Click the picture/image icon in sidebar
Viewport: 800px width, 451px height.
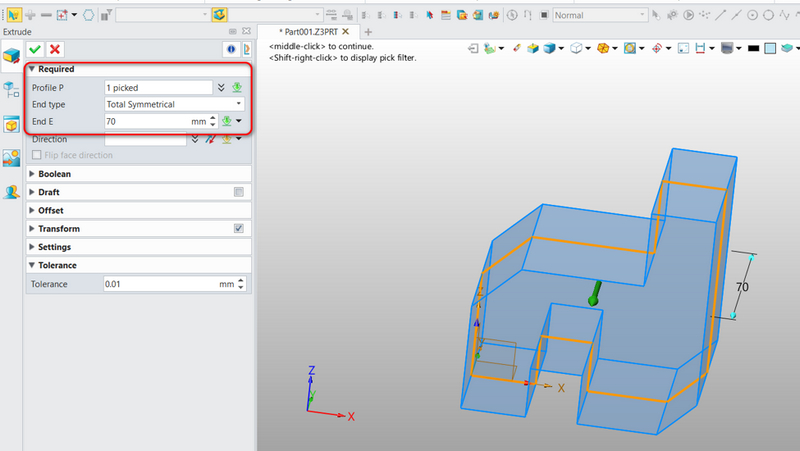click(x=11, y=158)
